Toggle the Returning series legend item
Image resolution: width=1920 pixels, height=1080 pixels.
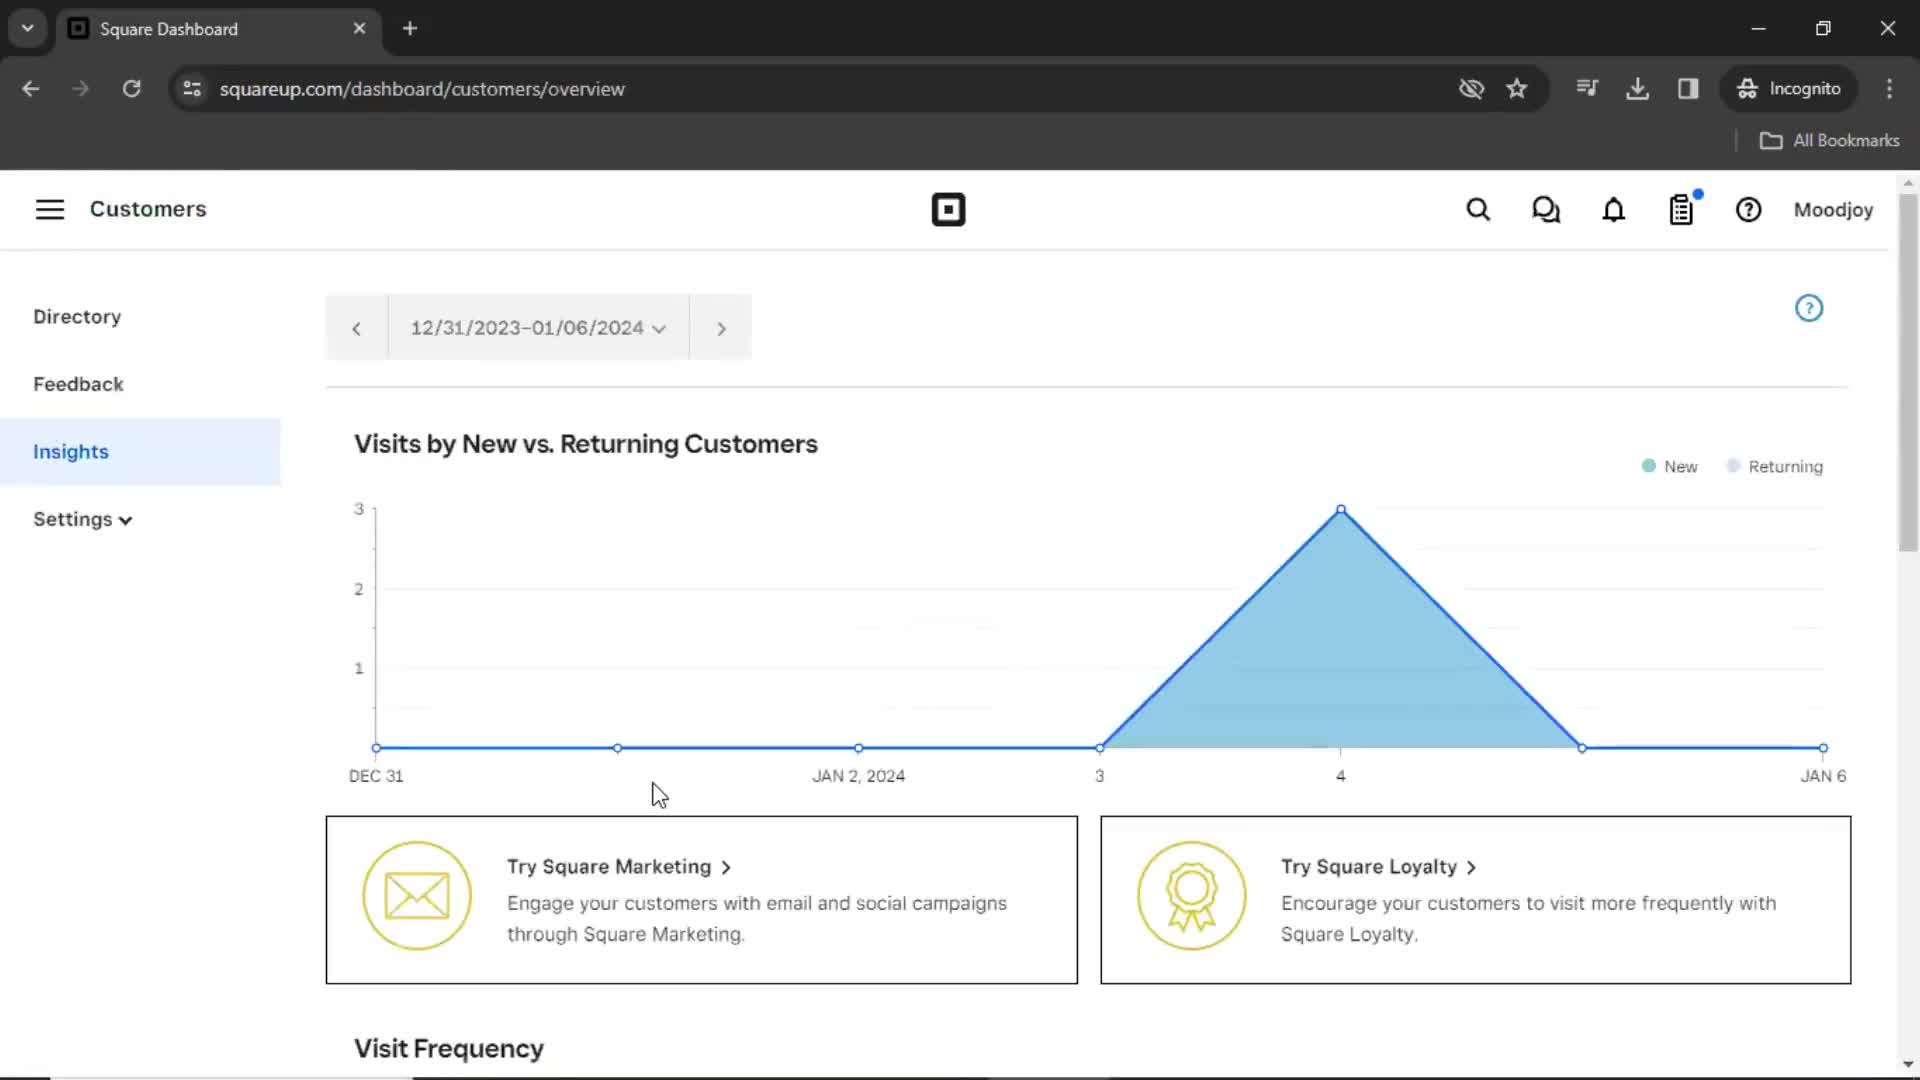point(1775,467)
